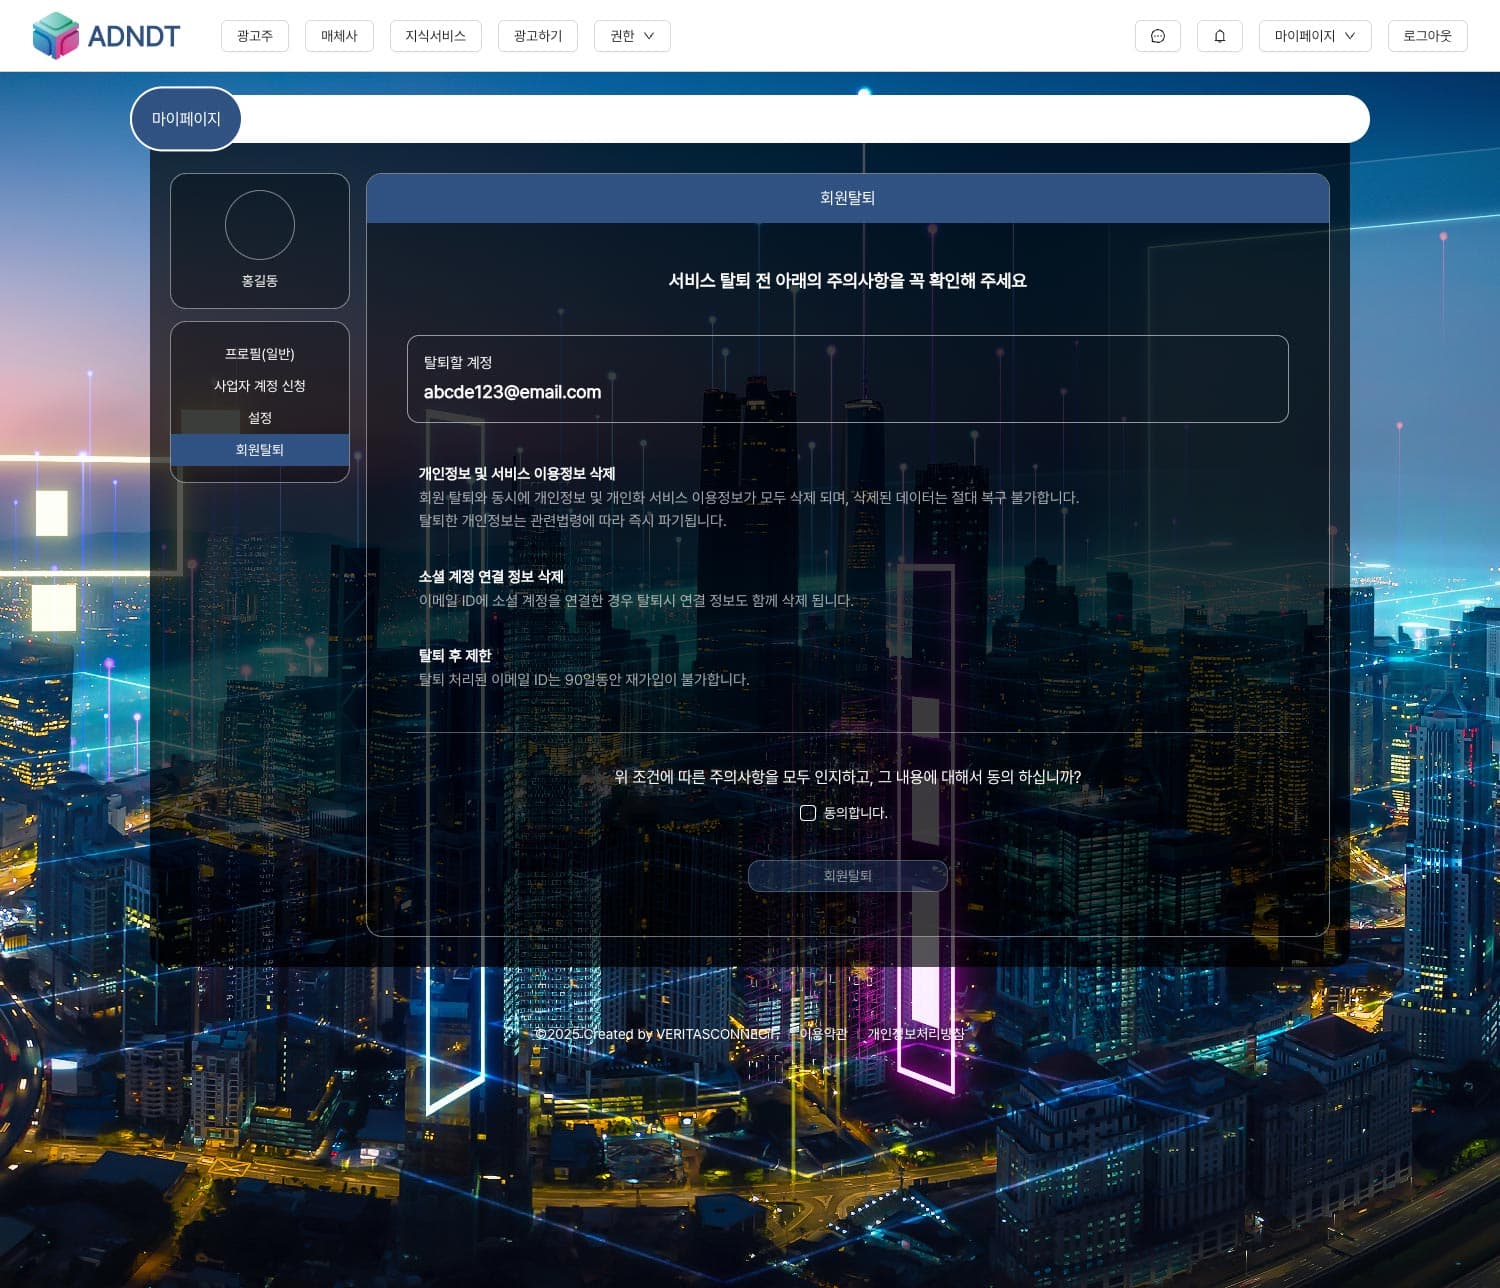Open the 광고주 menu item
This screenshot has height=1288, width=1500.
click(x=254, y=36)
